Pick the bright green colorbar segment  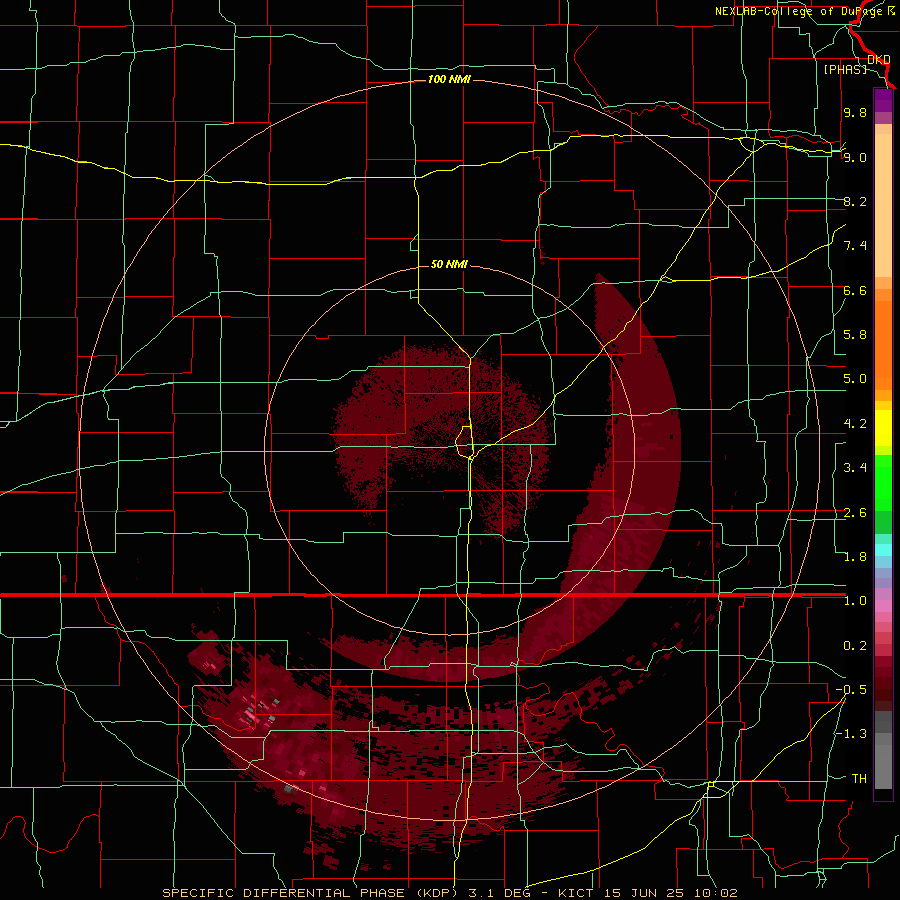coord(883,483)
